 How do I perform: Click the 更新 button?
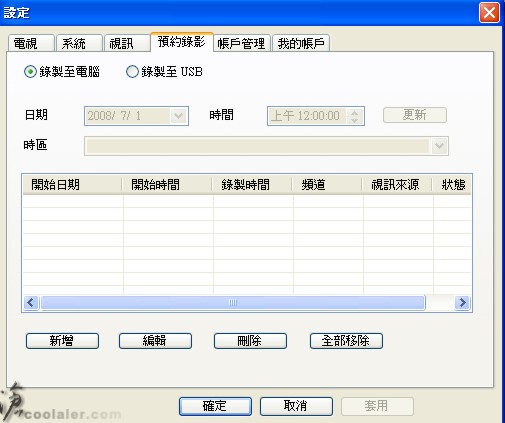pos(415,115)
